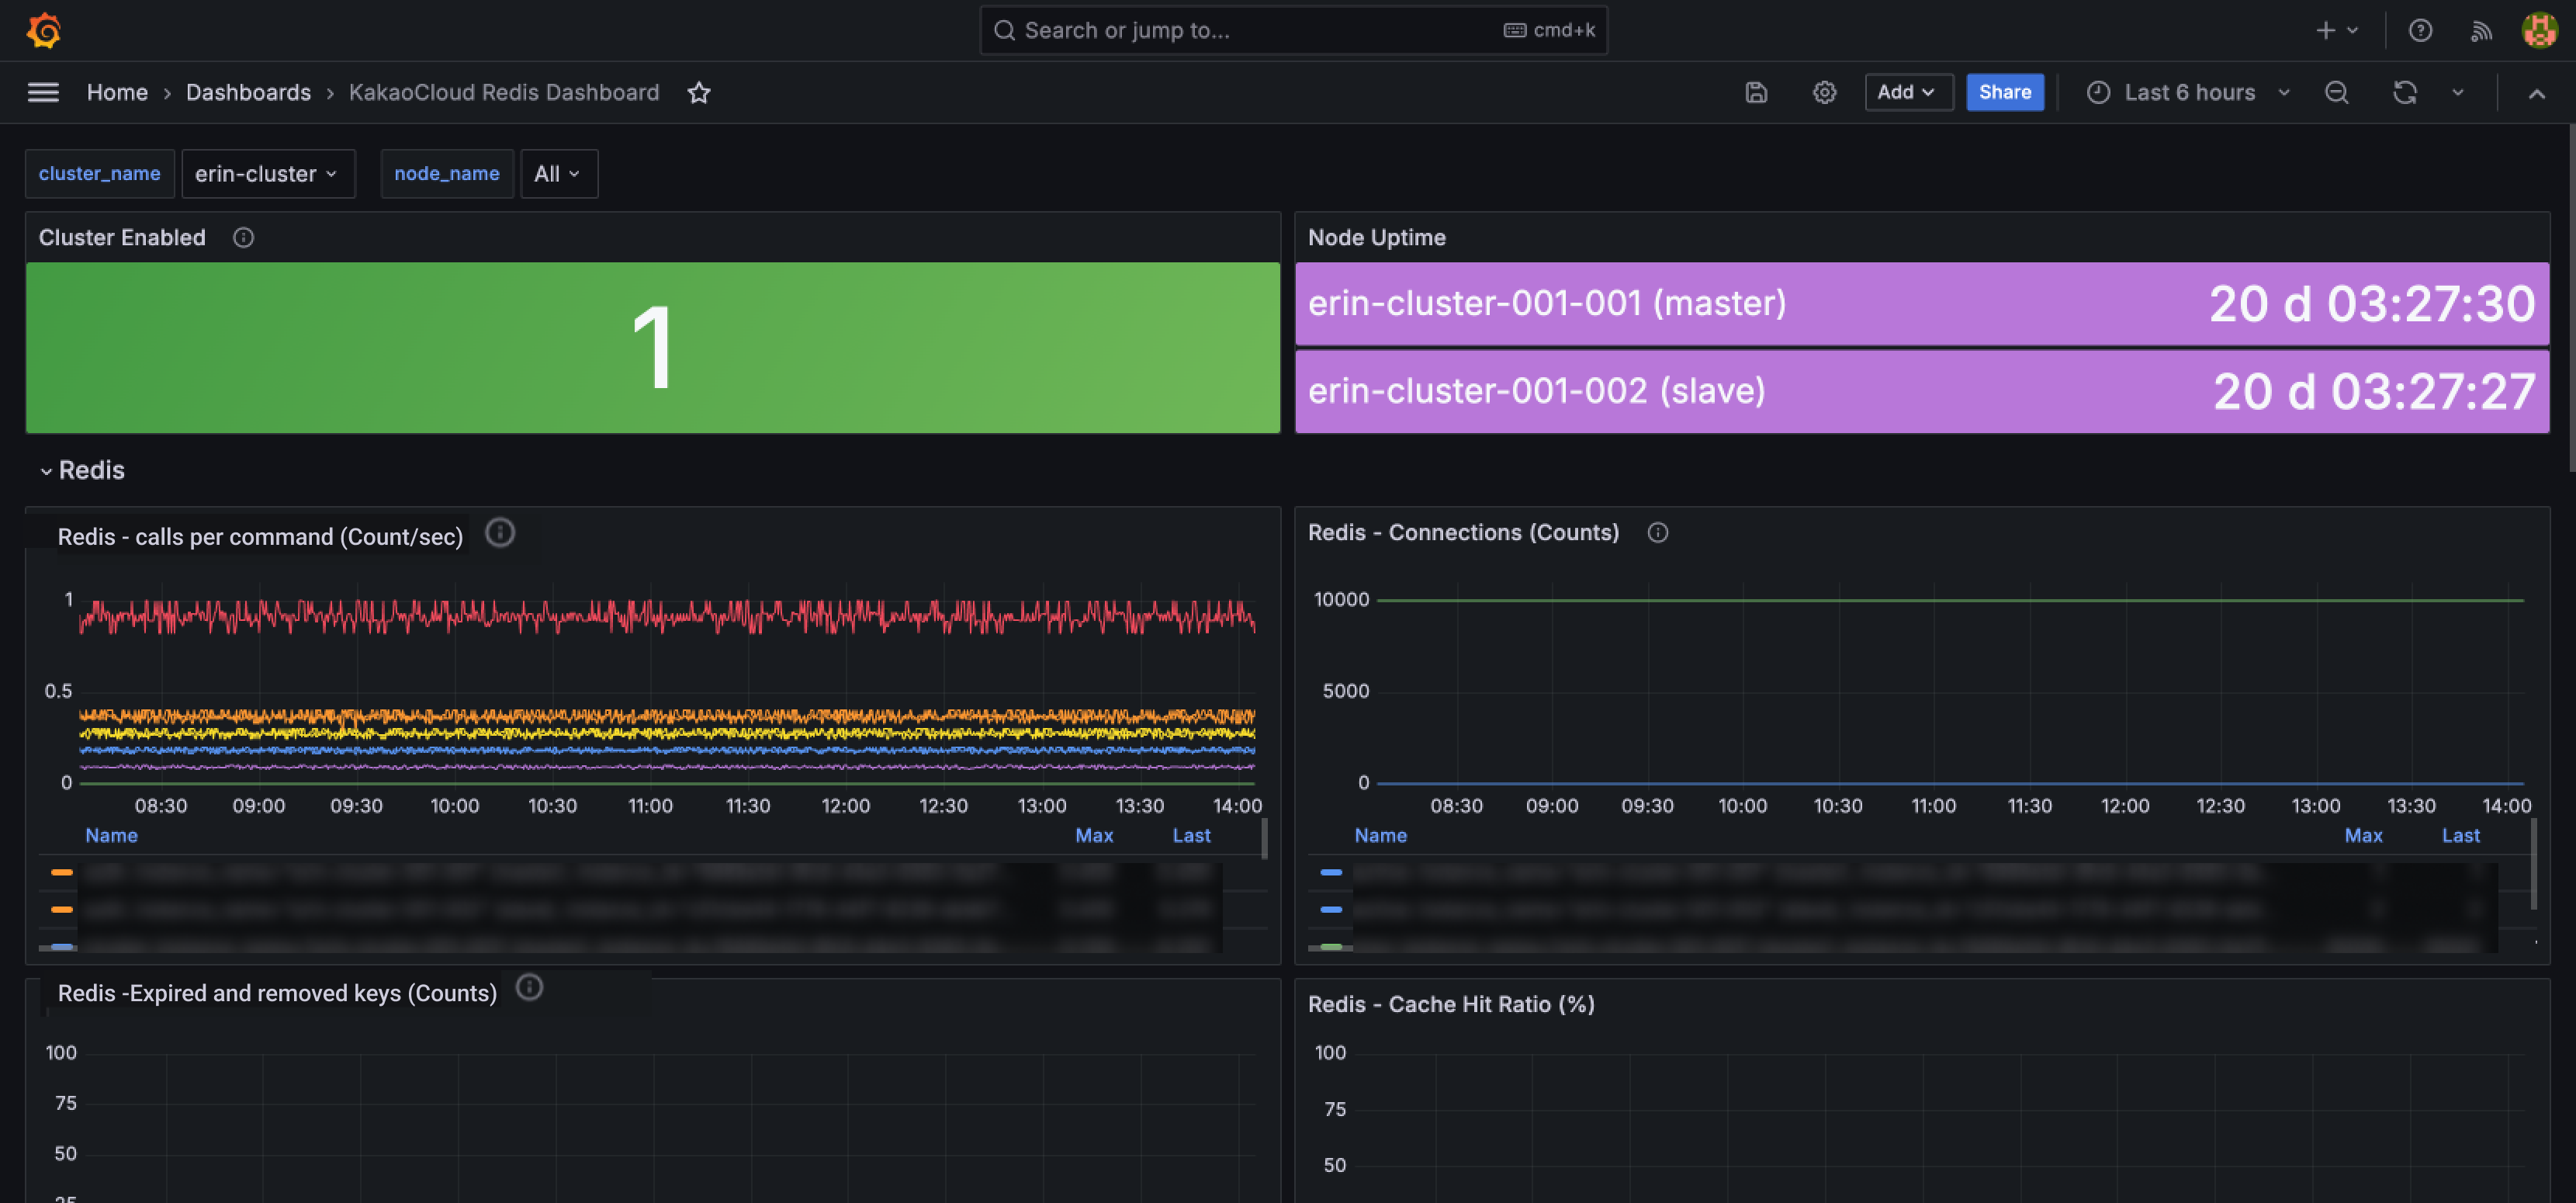Click the Home breadcrumb
This screenshot has height=1203, width=2576.
pyautogui.click(x=117, y=92)
